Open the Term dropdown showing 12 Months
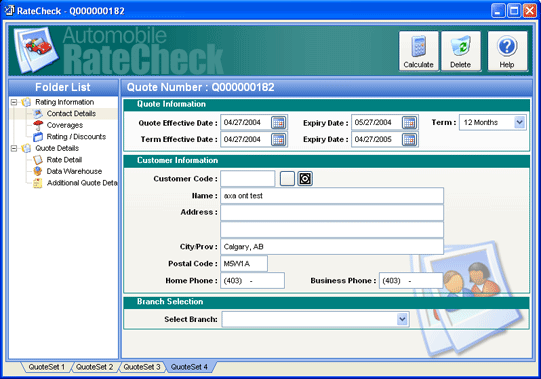The height and width of the screenshot is (379, 541). click(520, 123)
